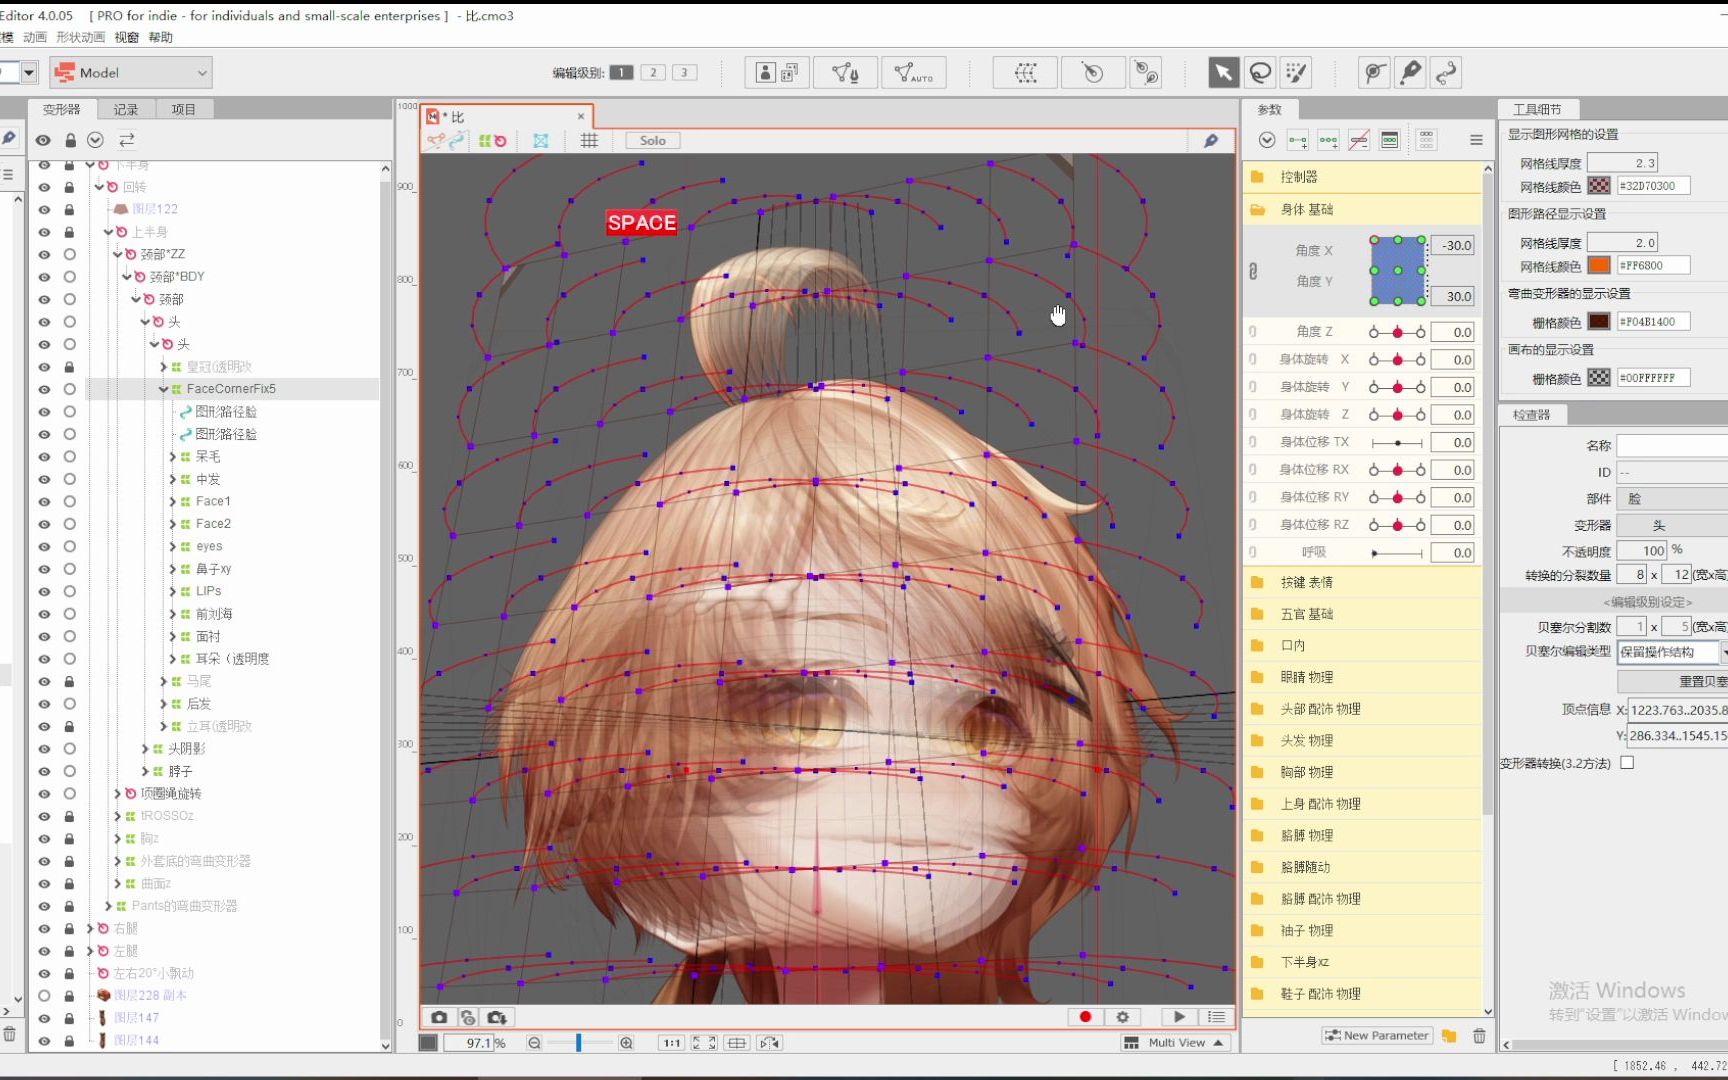Add two keys with the parameter palette icon

1298,140
